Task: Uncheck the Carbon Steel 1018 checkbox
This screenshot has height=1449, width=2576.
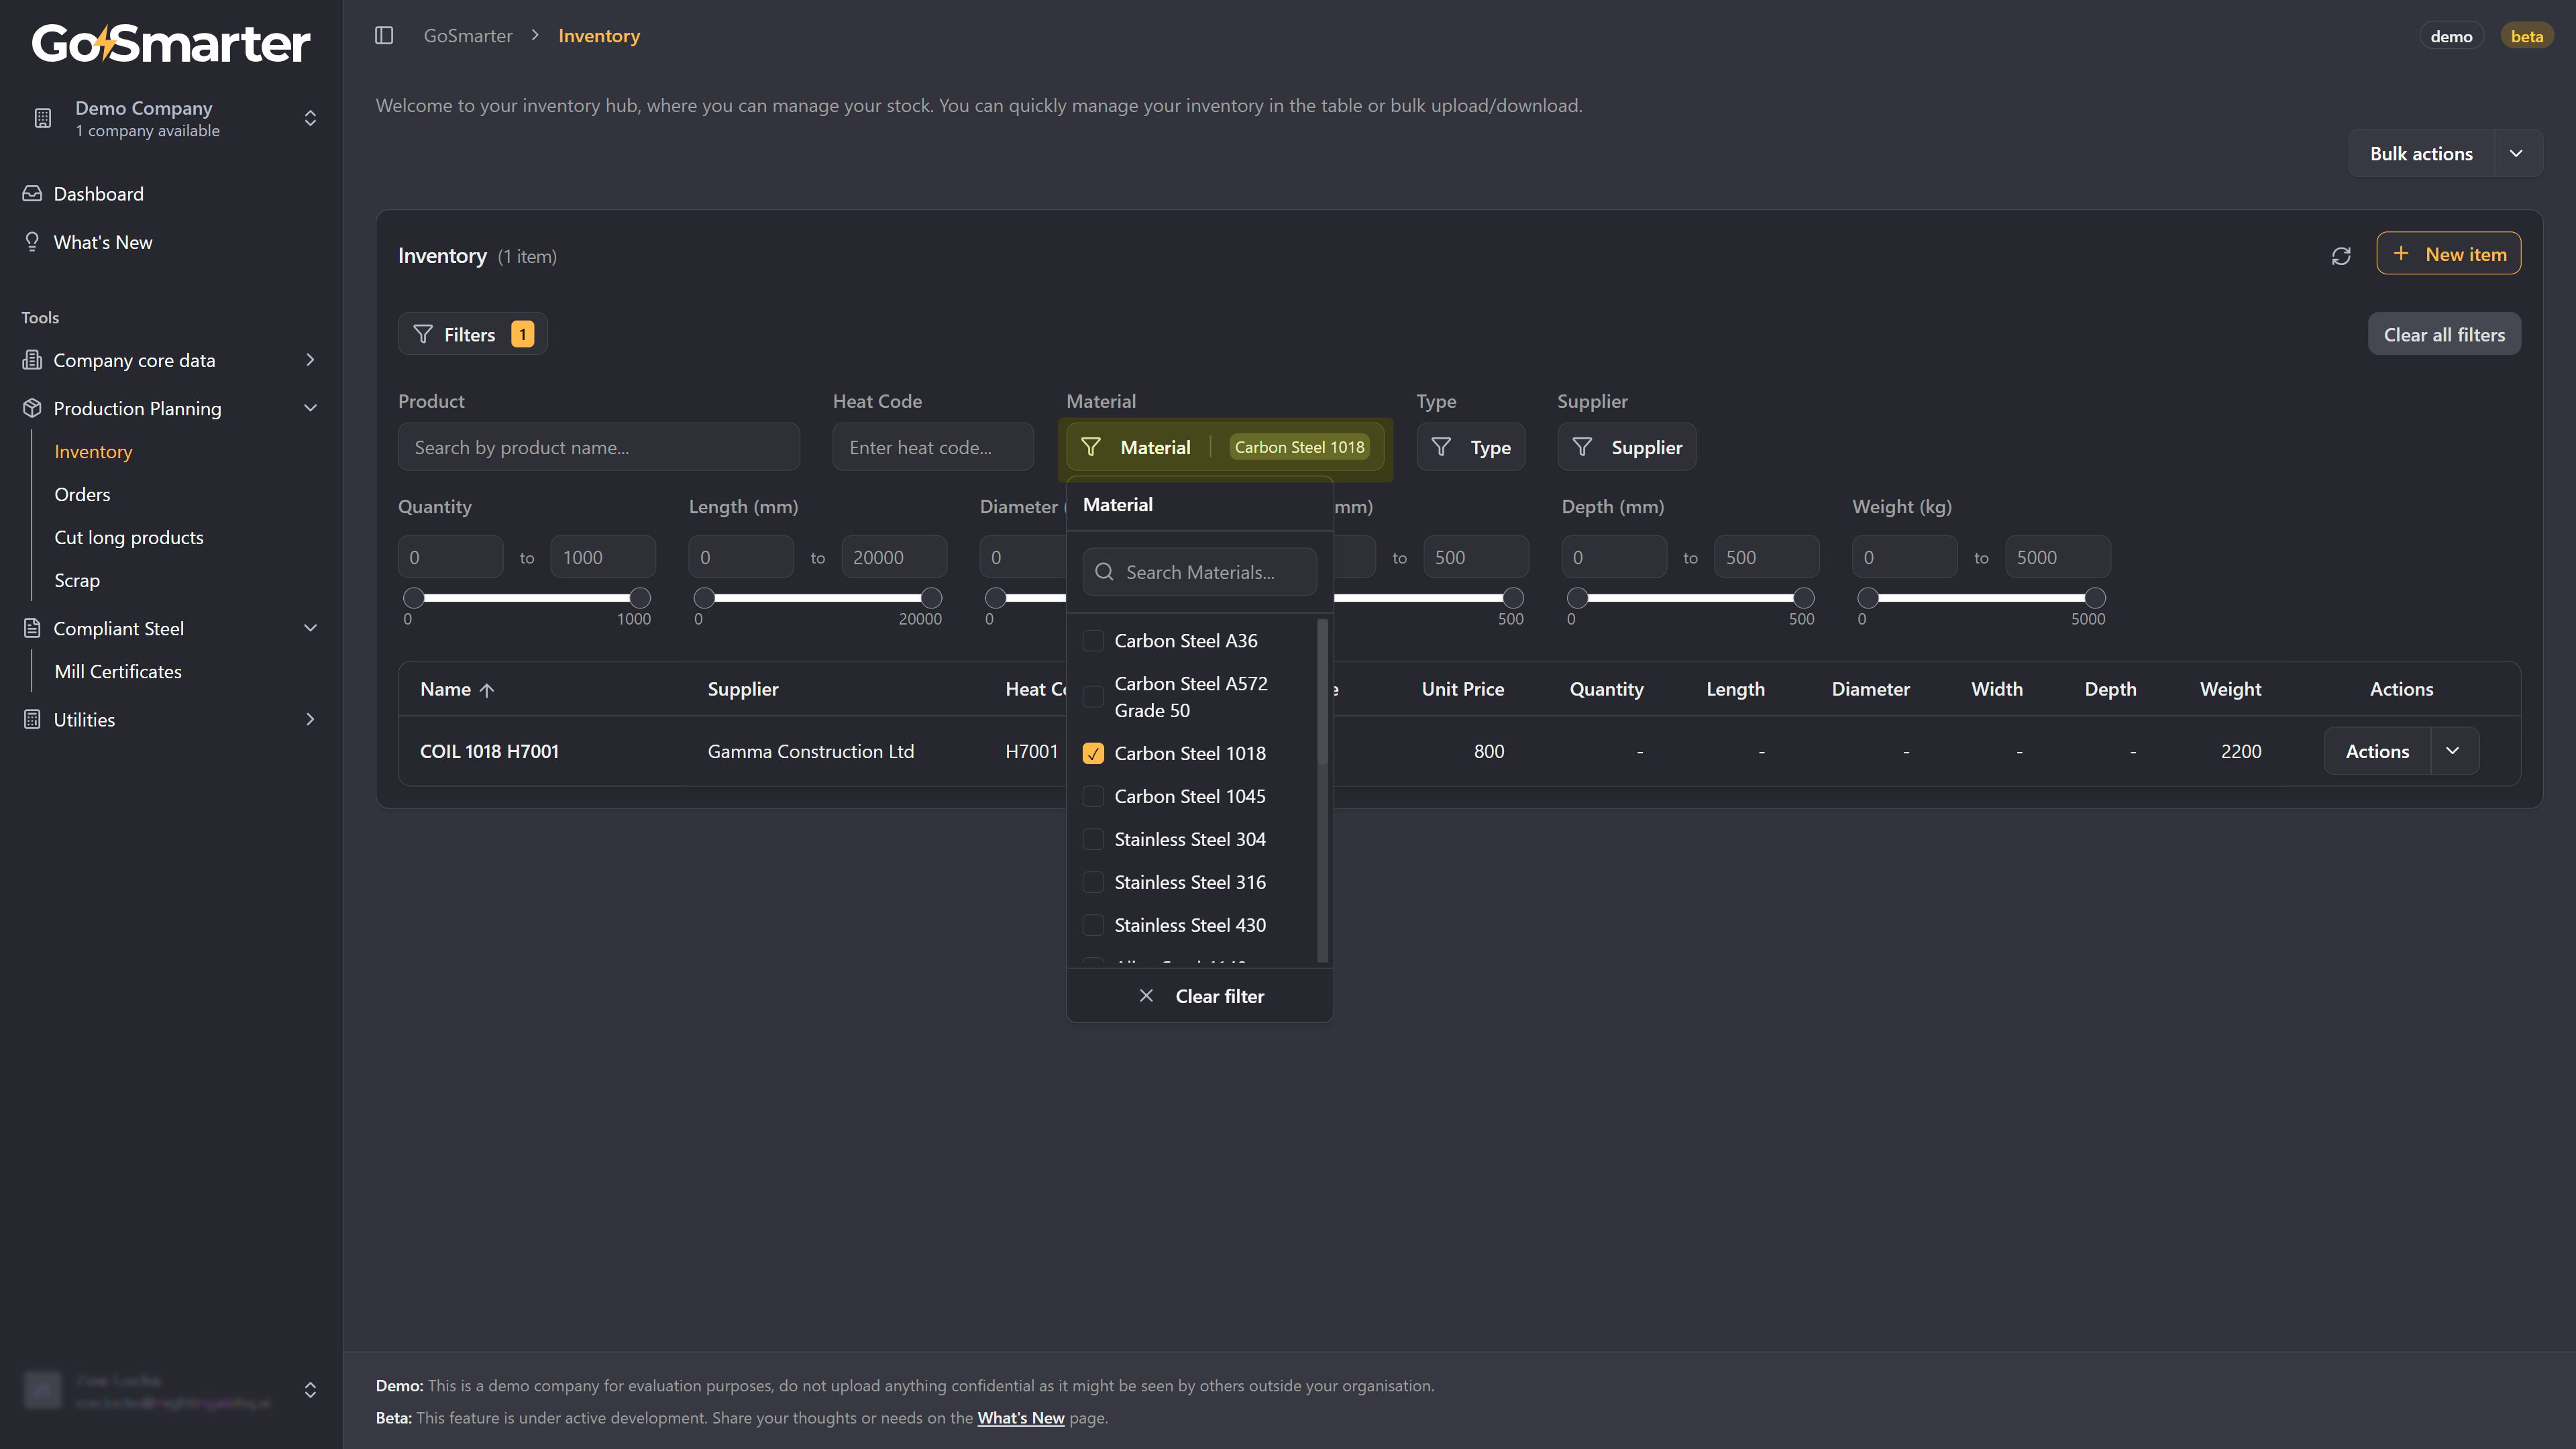Action: pos(1093,754)
